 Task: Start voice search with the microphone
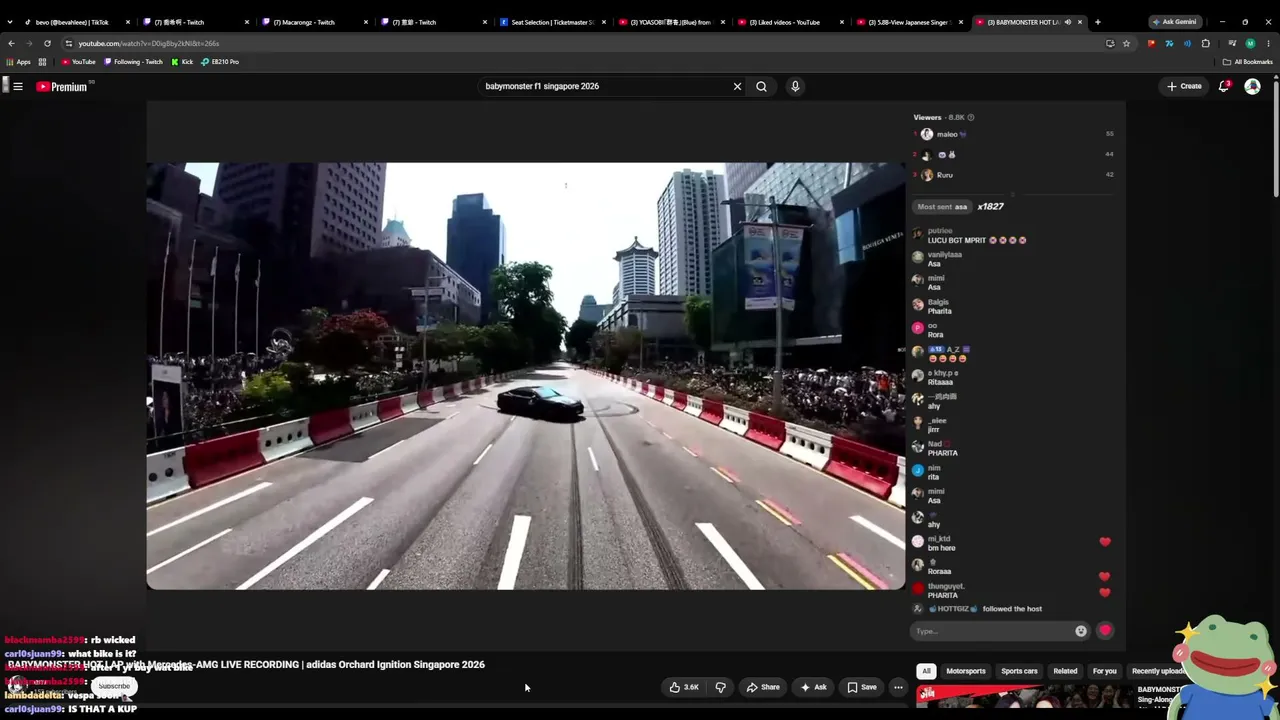tap(795, 87)
